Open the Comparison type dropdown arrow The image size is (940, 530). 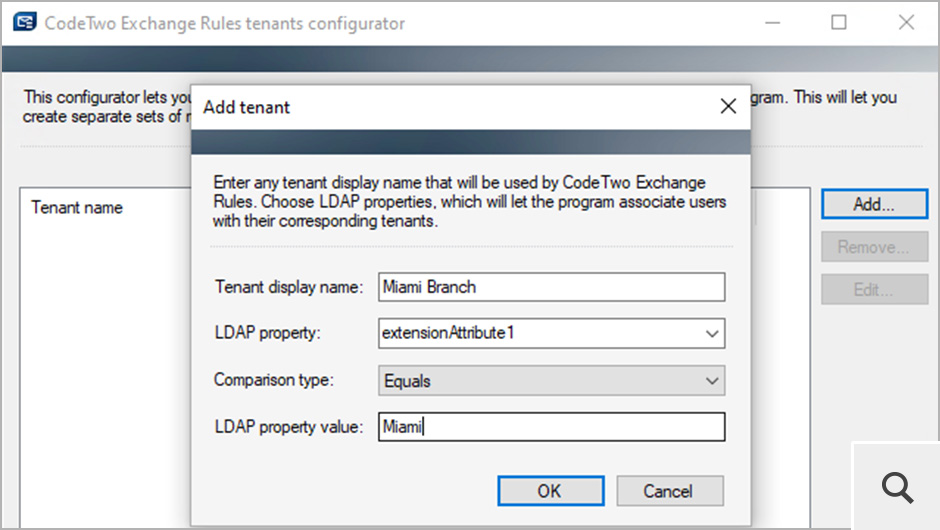[x=711, y=381]
